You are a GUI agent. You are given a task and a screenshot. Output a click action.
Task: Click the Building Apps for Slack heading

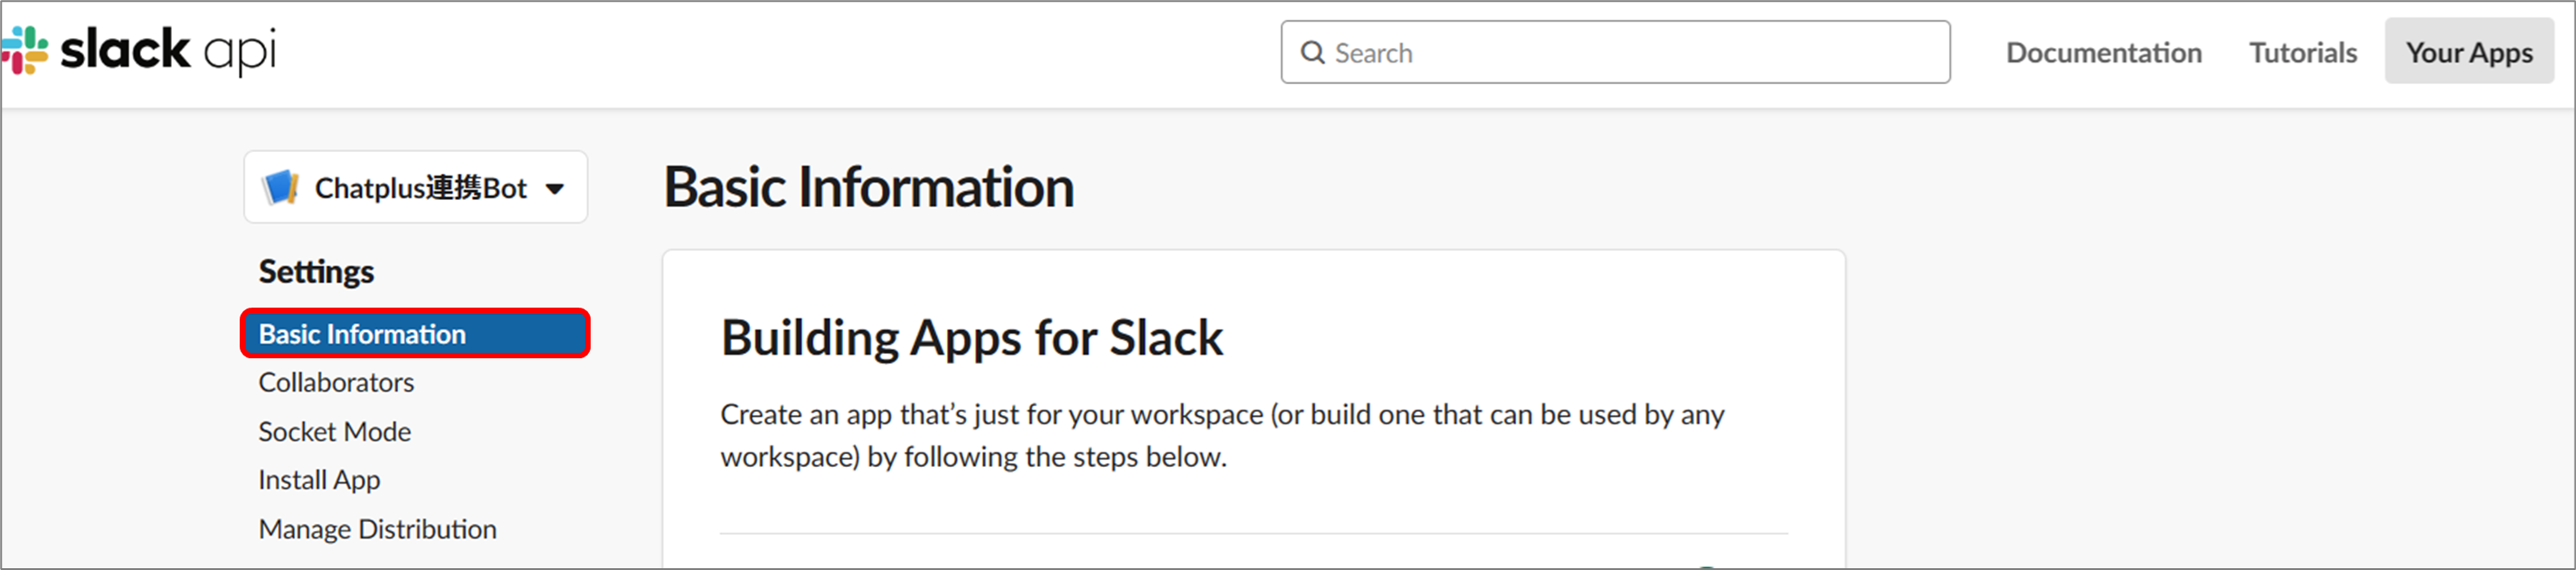pos(971,338)
